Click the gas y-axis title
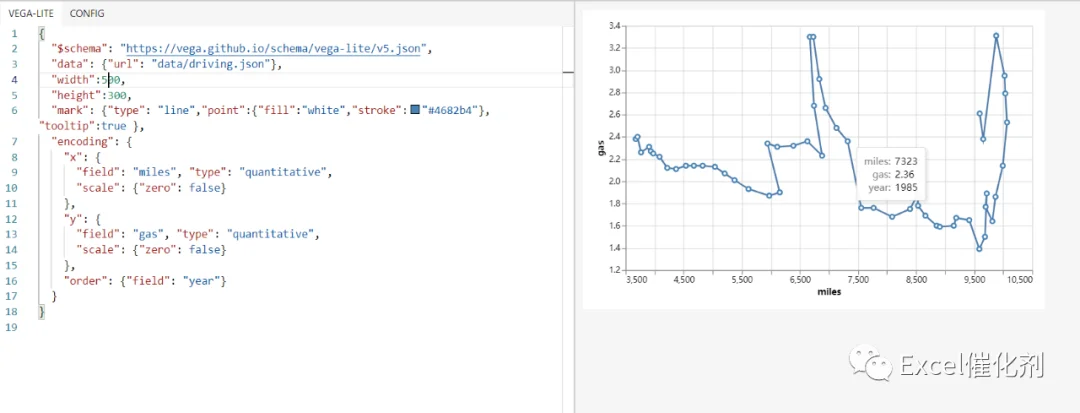1080x413 pixels. coord(601,148)
